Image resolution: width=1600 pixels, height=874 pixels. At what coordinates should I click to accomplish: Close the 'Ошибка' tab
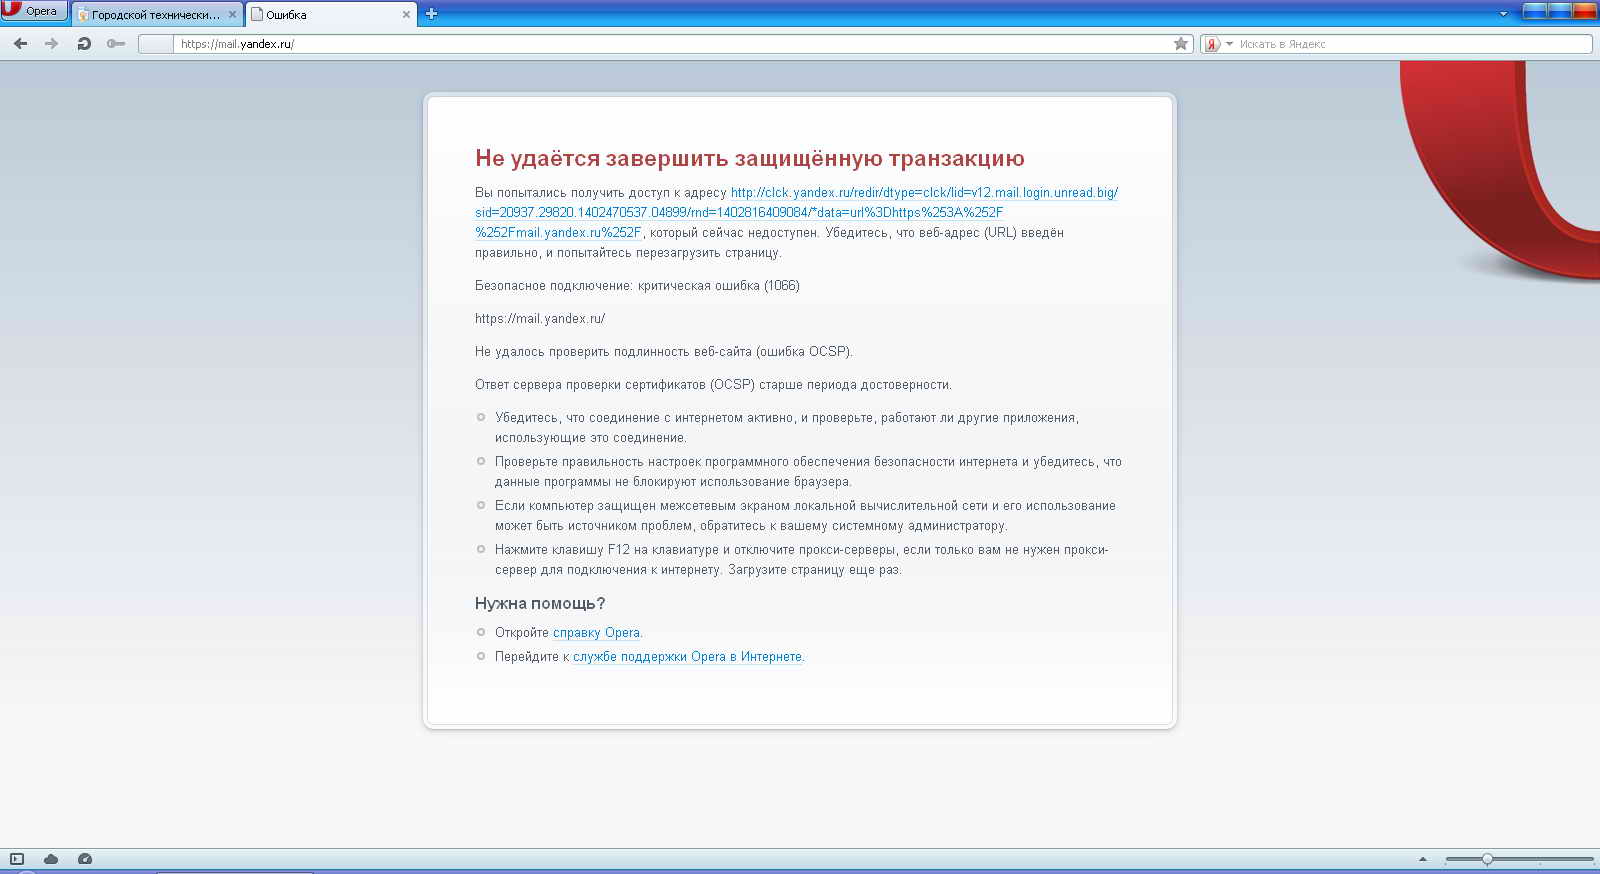tap(406, 15)
